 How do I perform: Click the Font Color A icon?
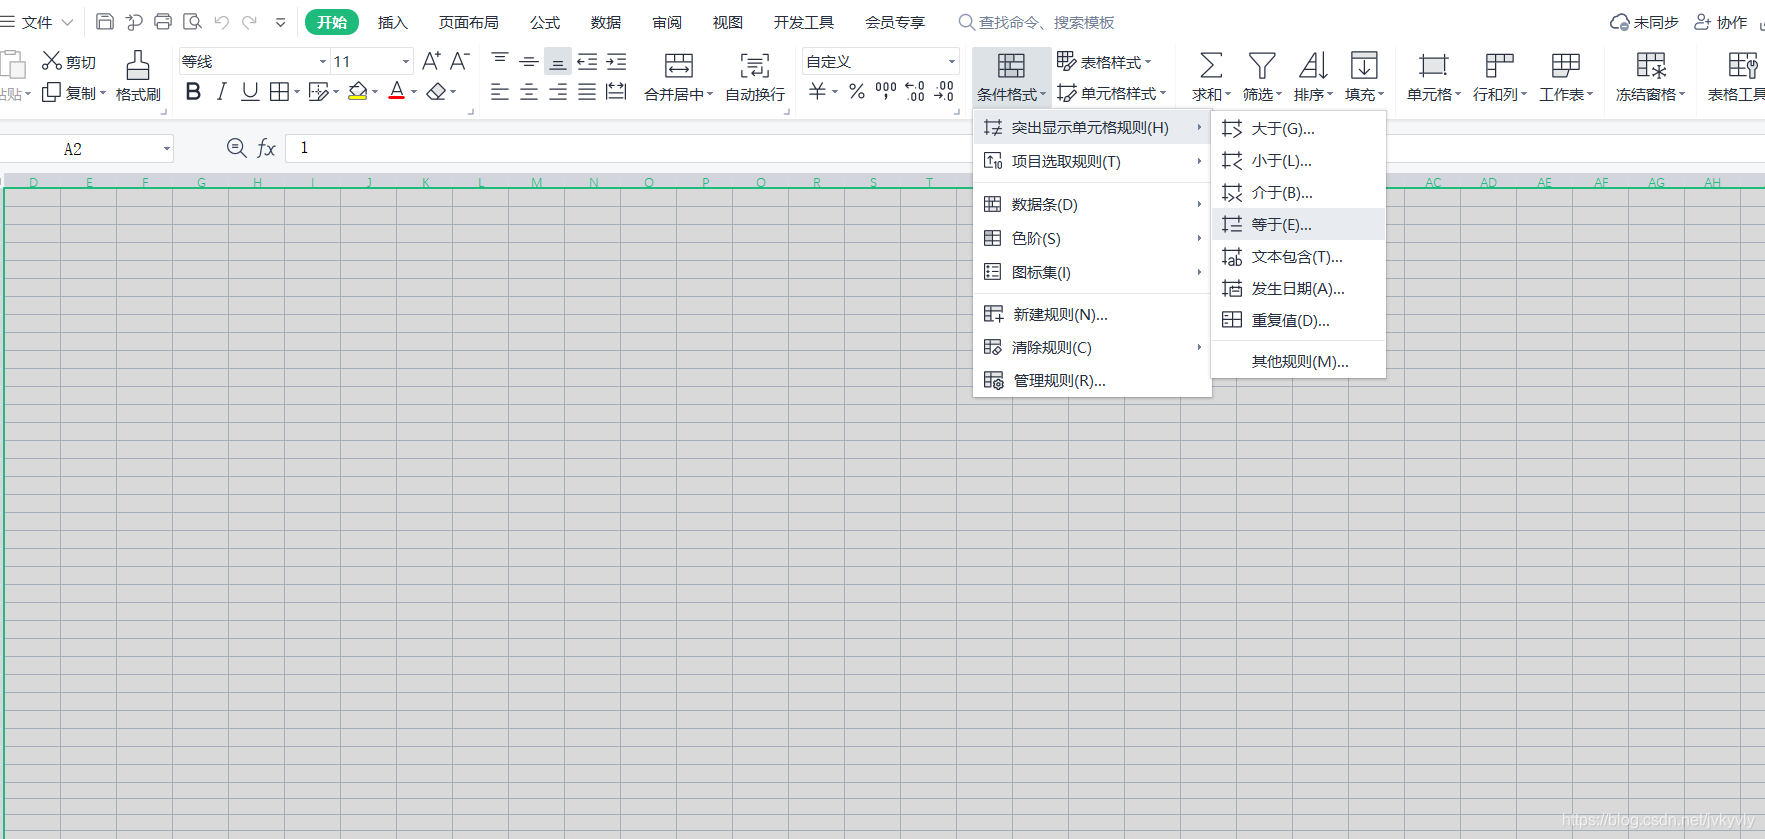[x=397, y=92]
